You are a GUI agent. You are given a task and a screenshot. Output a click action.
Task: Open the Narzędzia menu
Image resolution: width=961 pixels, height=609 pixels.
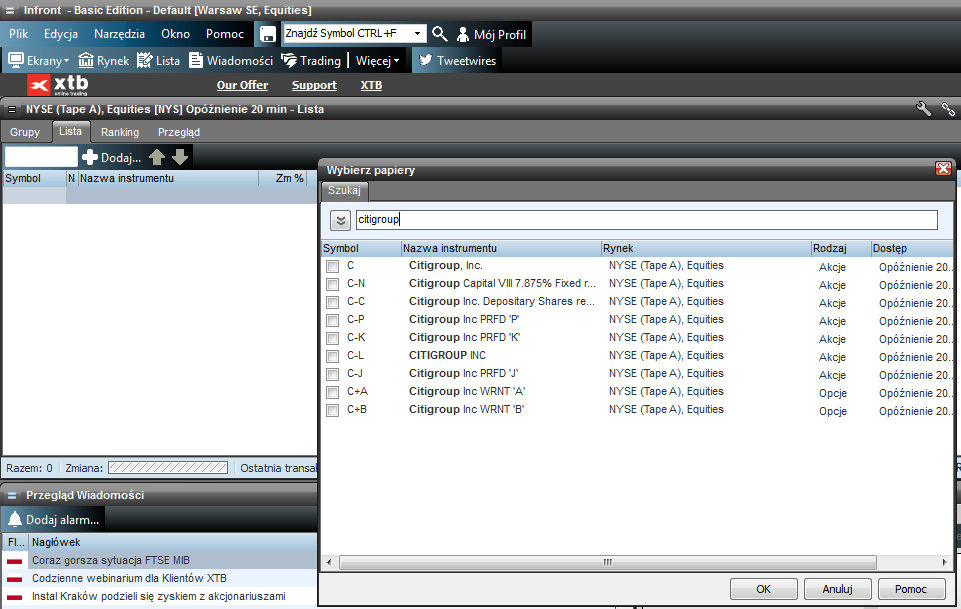click(x=120, y=34)
